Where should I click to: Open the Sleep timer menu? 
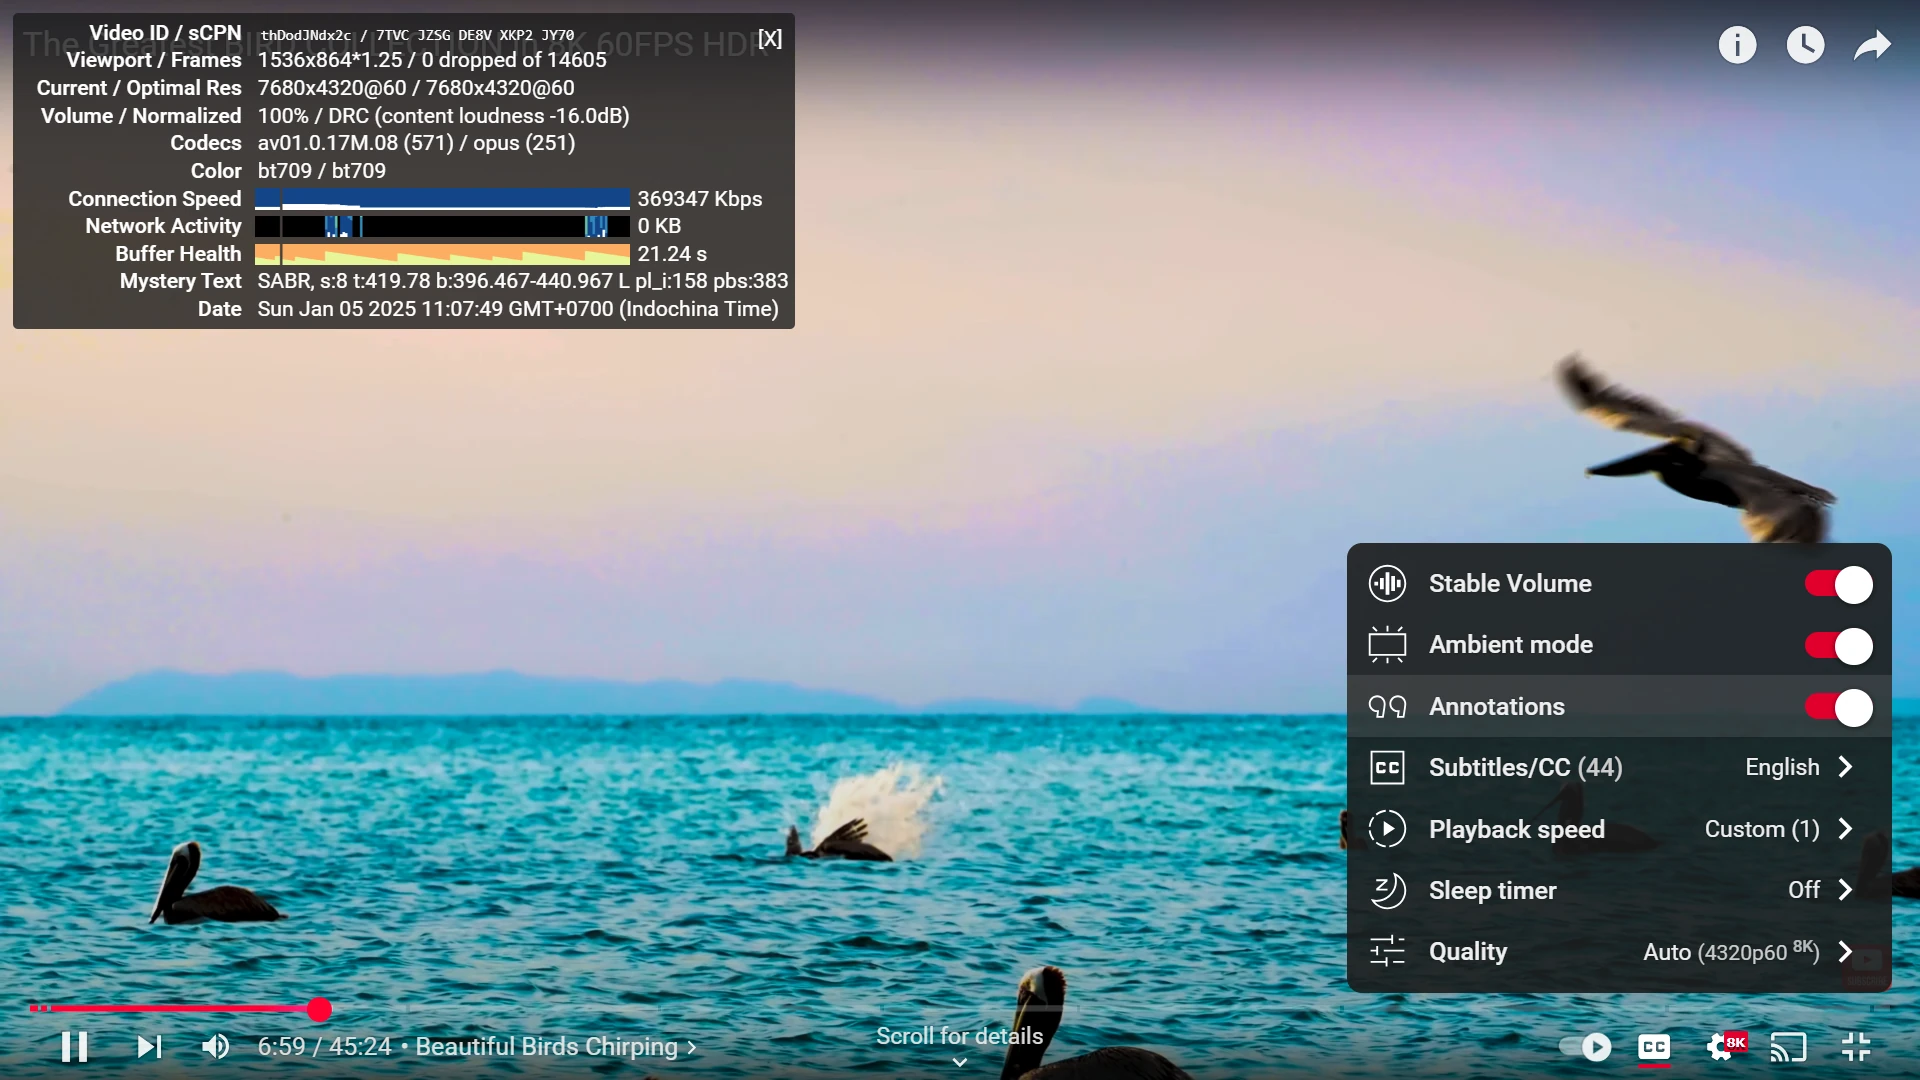tap(1619, 890)
